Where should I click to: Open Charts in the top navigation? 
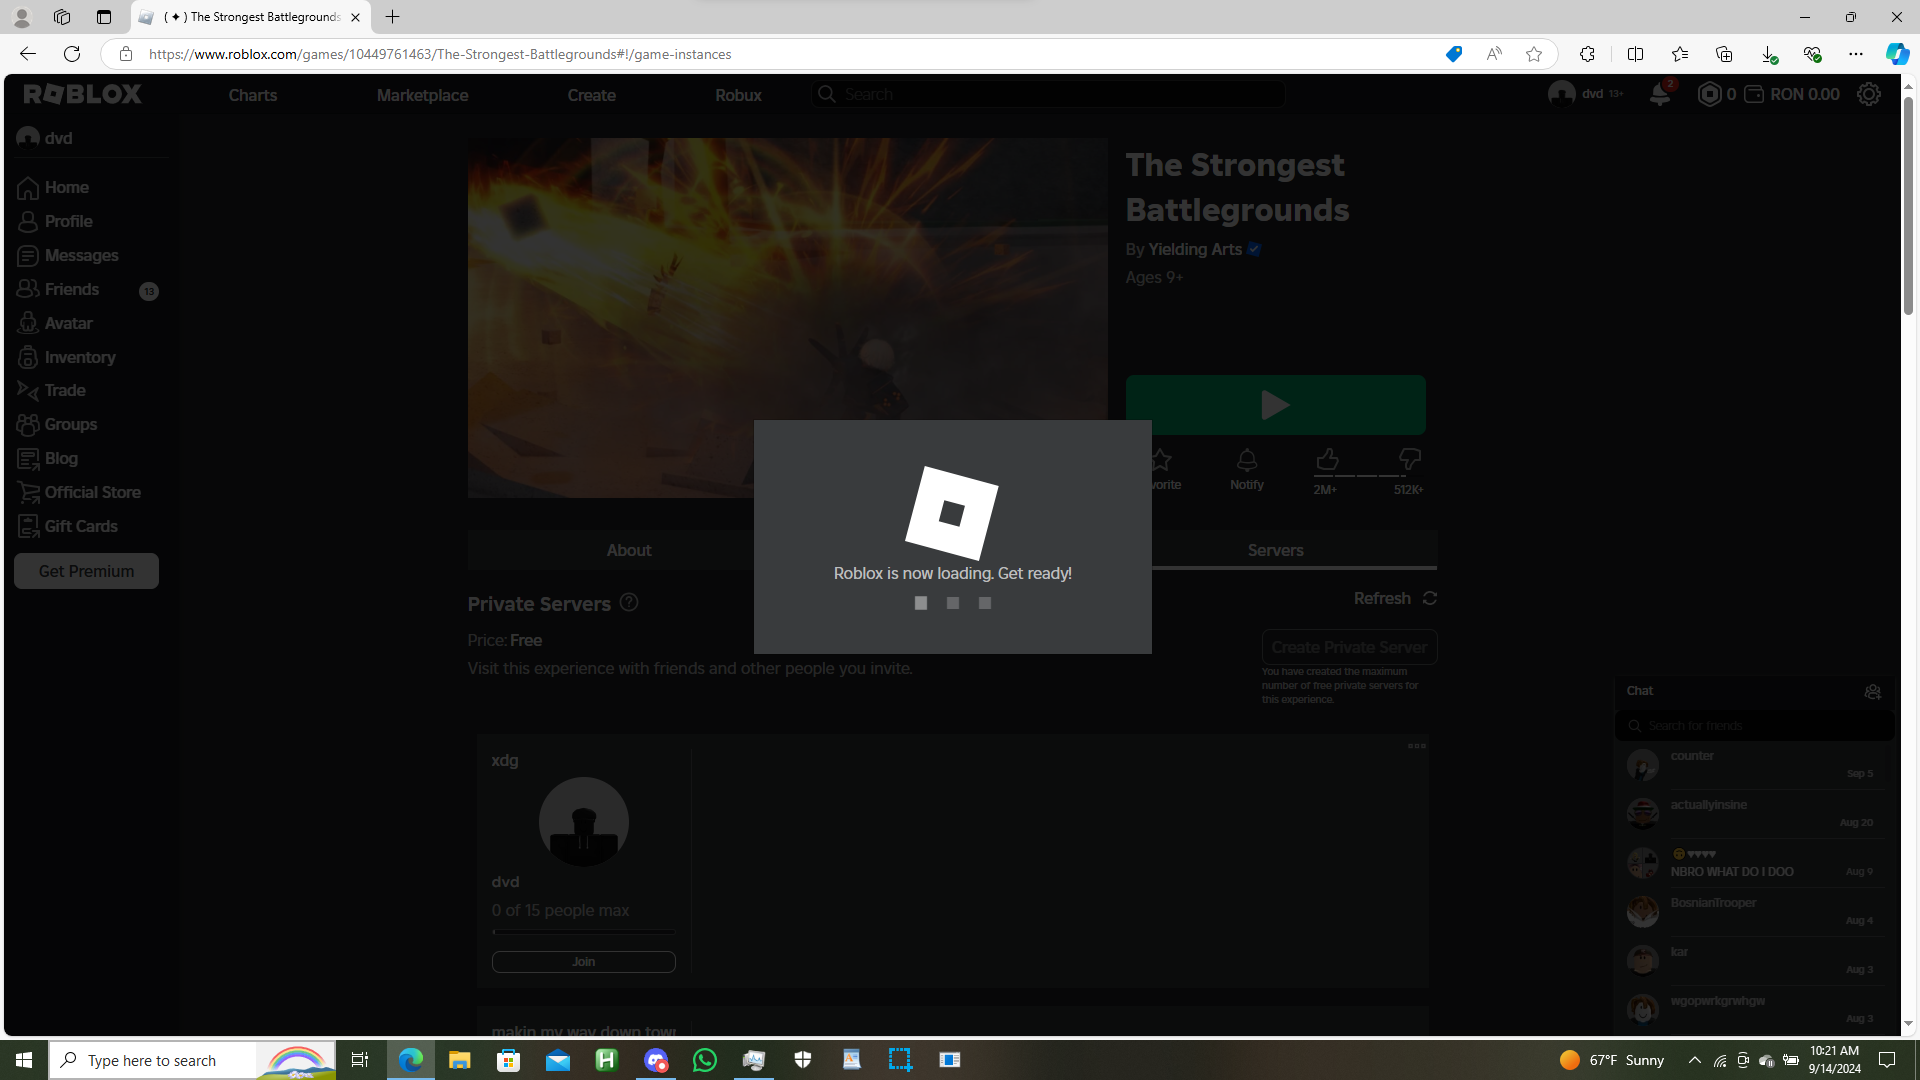pyautogui.click(x=252, y=95)
